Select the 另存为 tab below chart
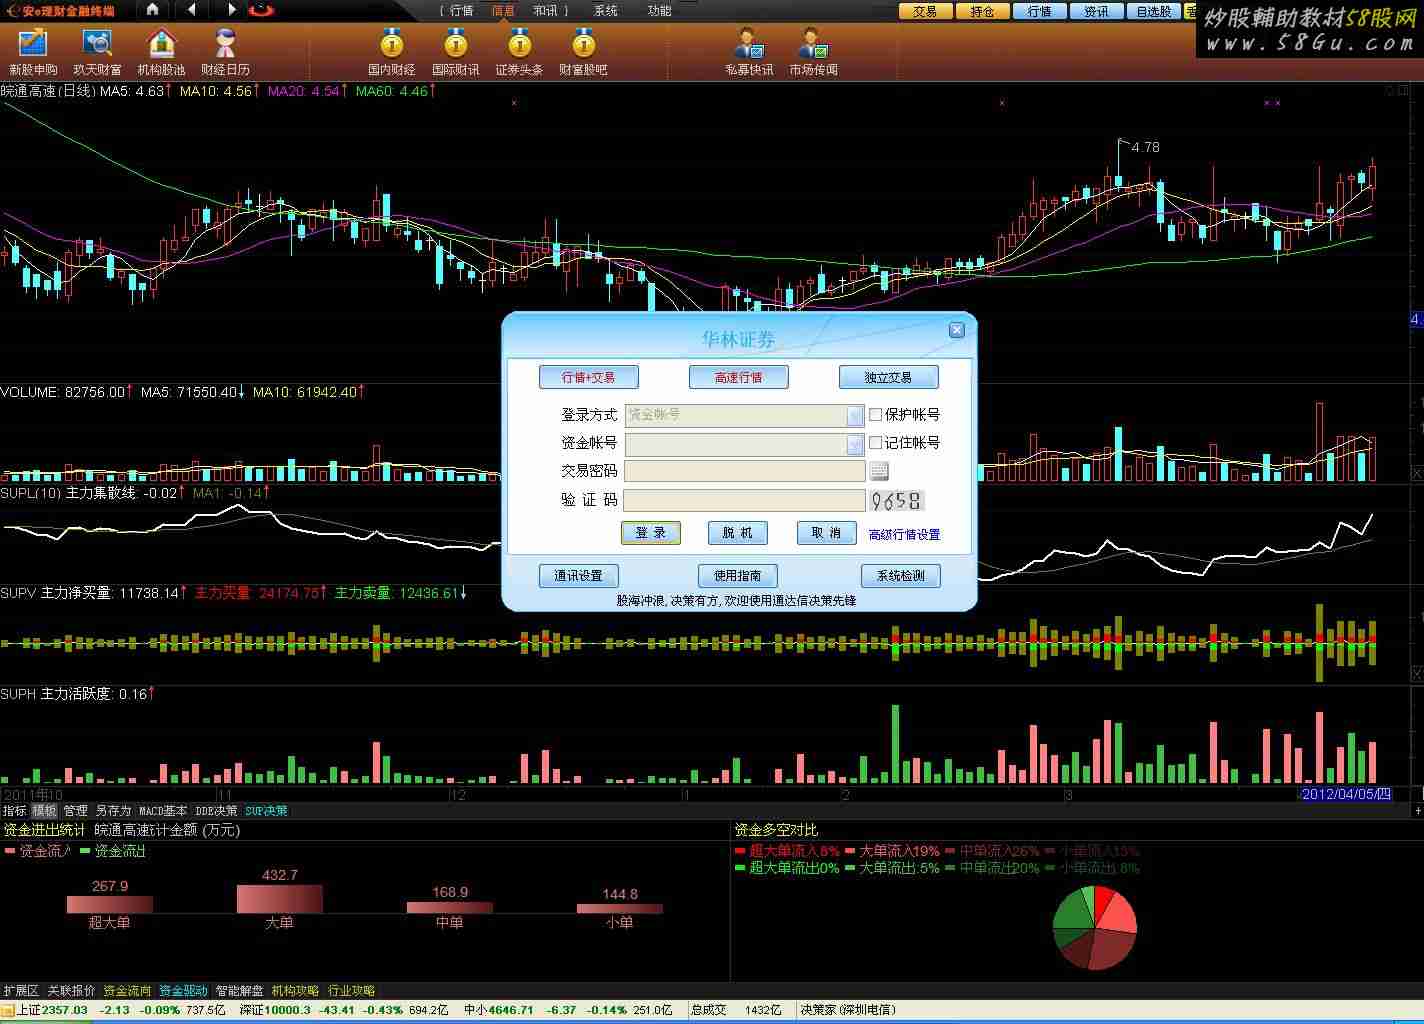 (113, 811)
